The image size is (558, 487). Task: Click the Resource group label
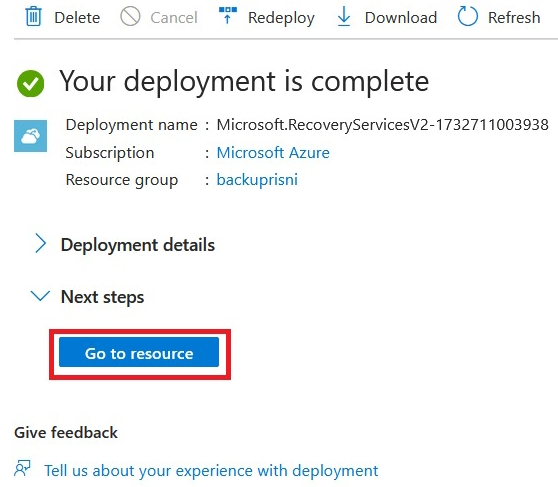(122, 180)
